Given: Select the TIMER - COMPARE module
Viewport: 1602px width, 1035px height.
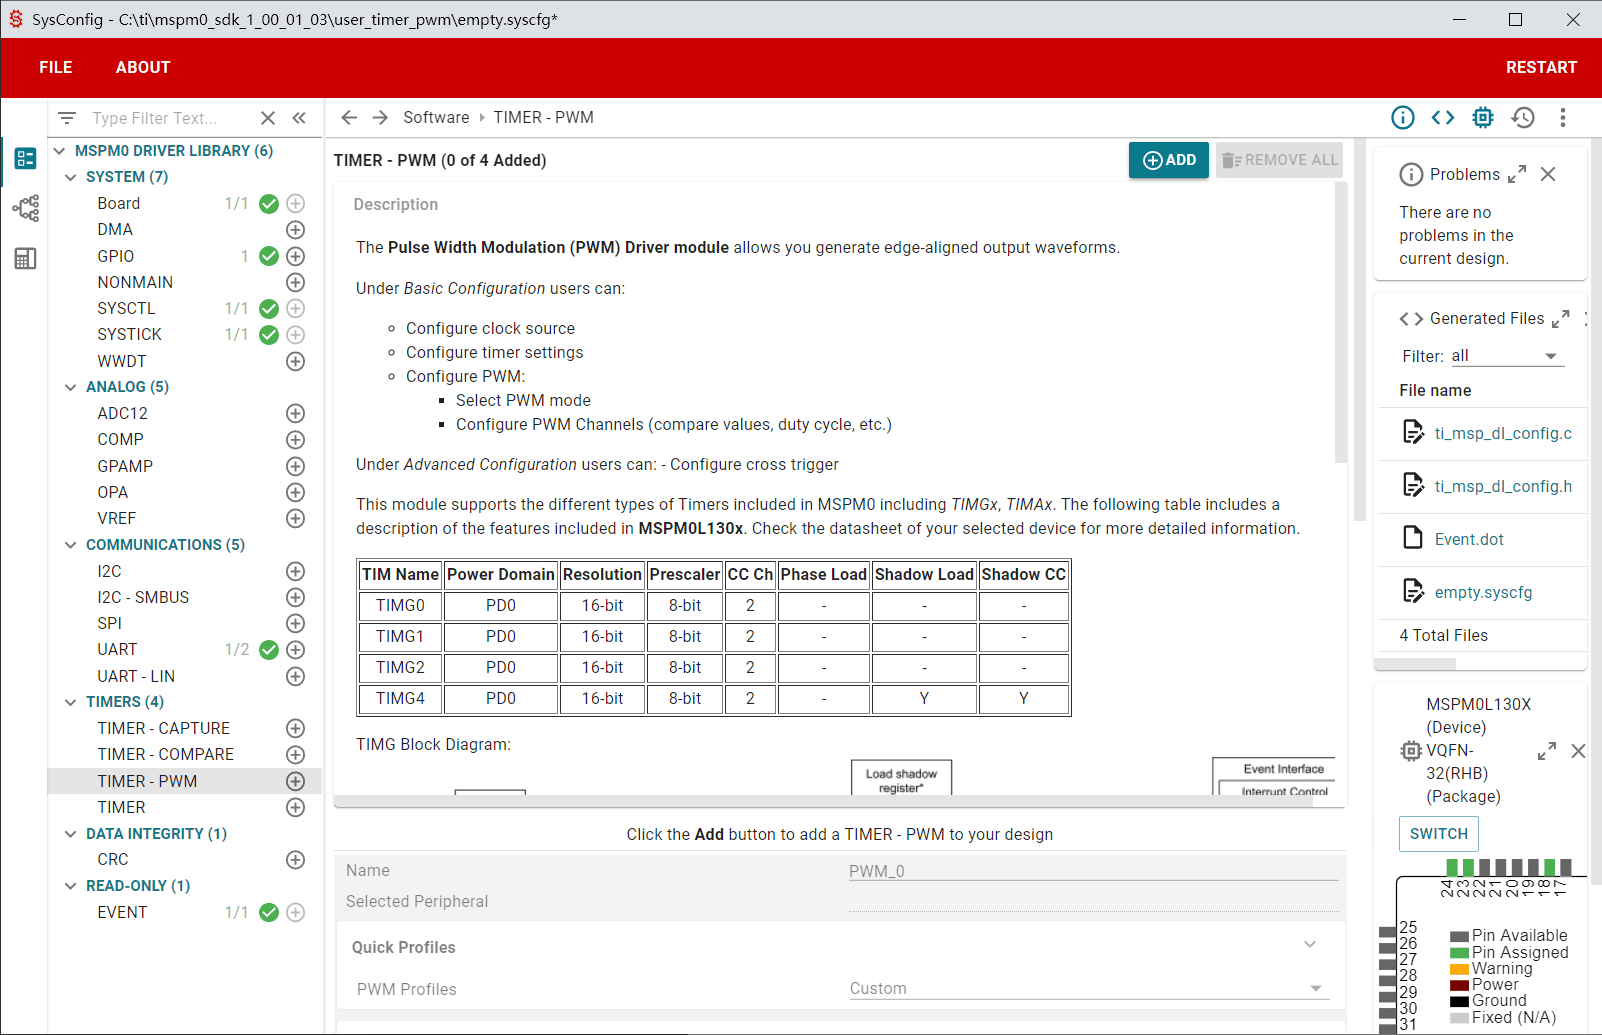Looking at the screenshot, I should click(x=166, y=754).
